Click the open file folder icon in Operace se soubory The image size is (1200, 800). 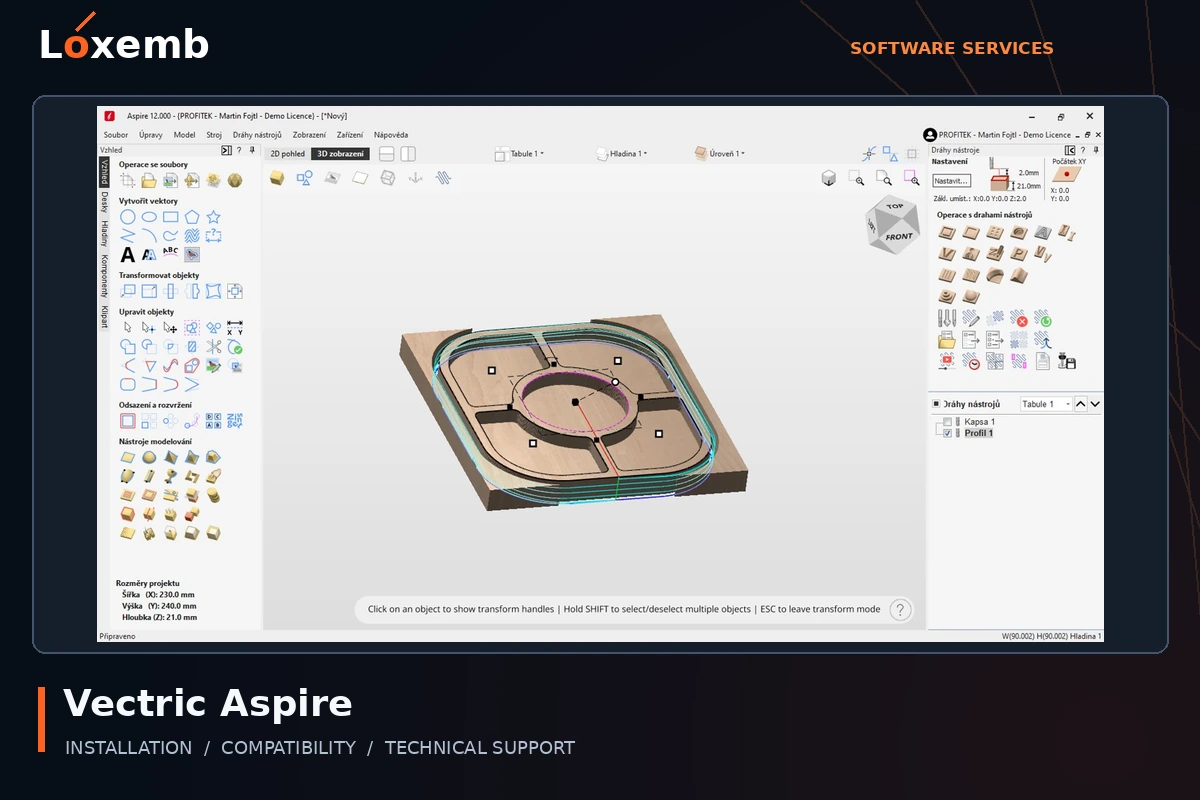149,180
